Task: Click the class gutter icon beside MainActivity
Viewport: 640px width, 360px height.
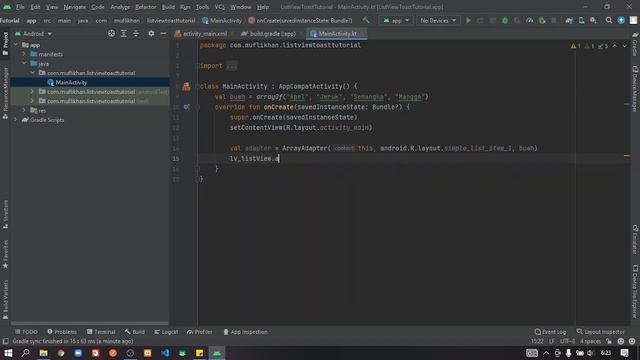Action: (186, 86)
